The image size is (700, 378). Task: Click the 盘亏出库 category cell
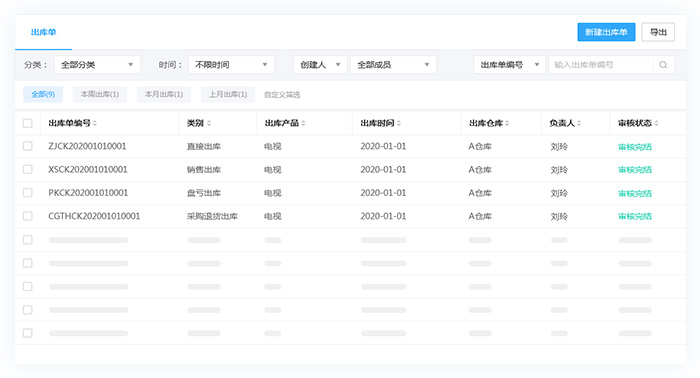pyautogui.click(x=204, y=193)
